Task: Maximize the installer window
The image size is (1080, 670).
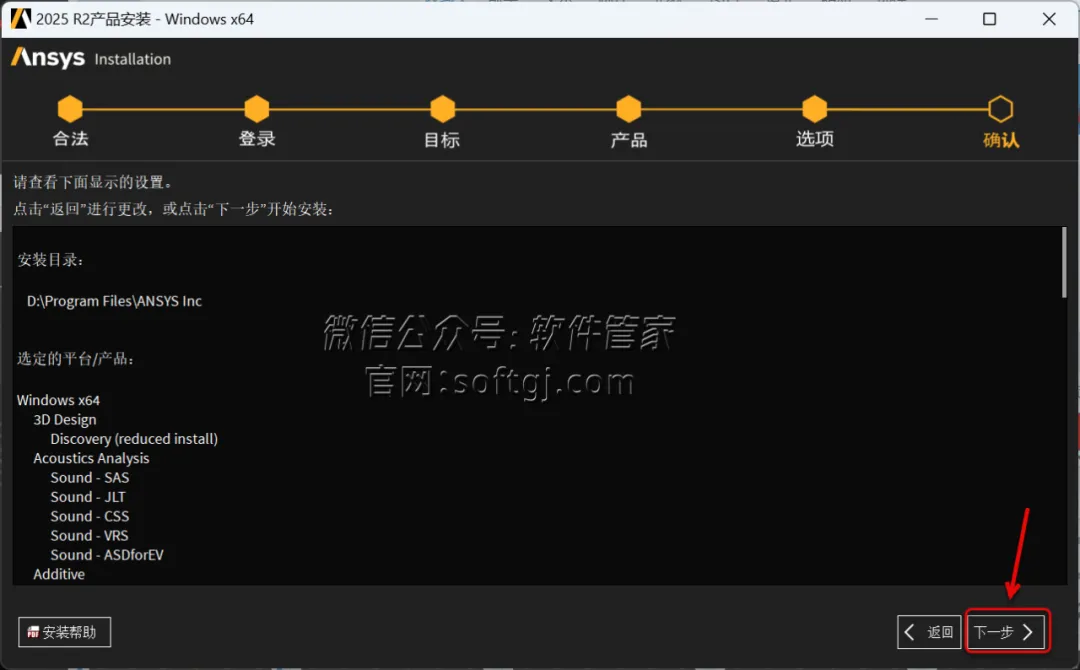Action: (x=989, y=19)
